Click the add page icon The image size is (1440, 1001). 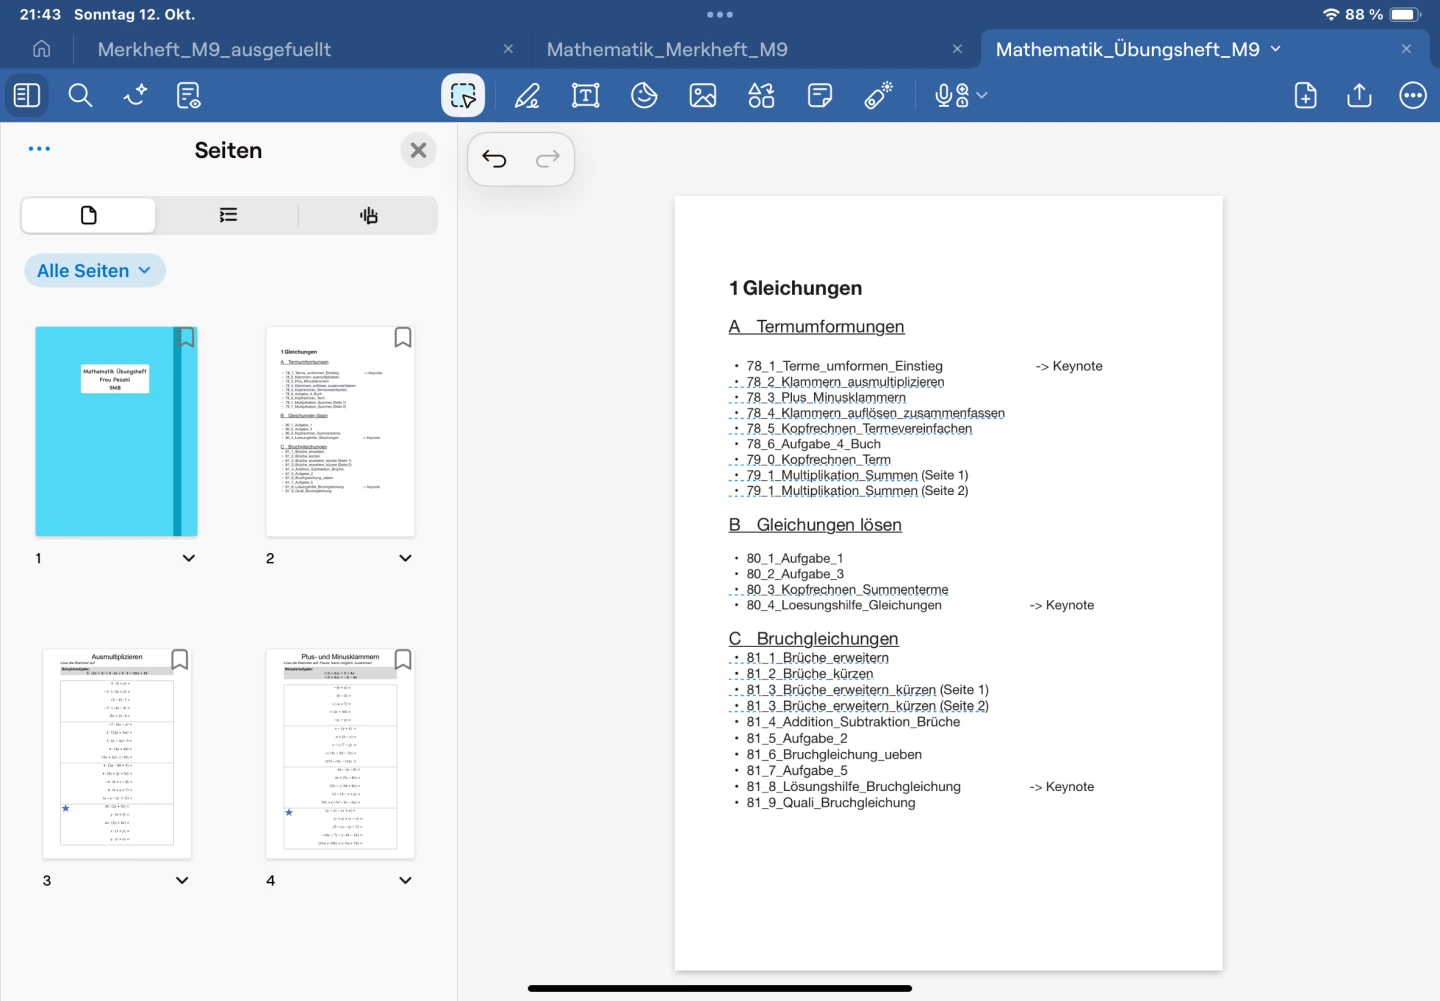point(1305,96)
